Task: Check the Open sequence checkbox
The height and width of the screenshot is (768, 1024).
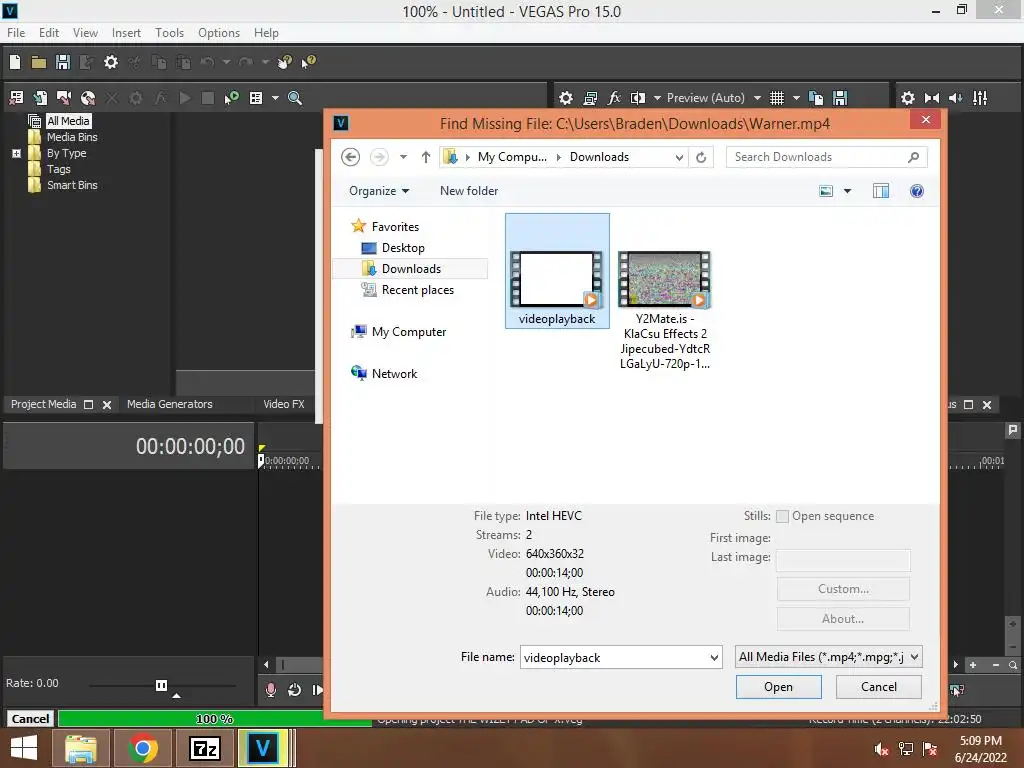Action: pyautogui.click(x=782, y=517)
